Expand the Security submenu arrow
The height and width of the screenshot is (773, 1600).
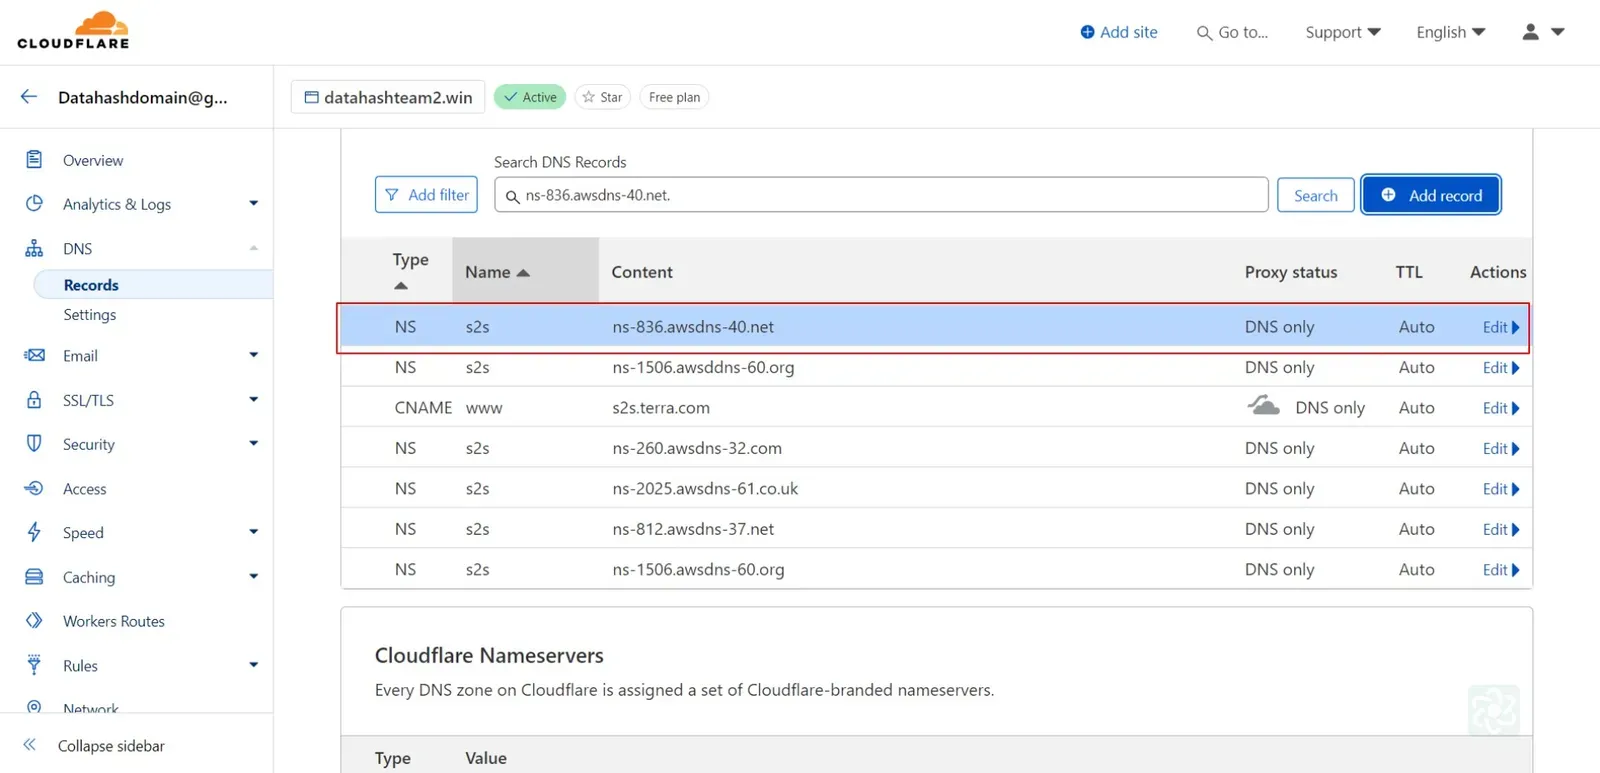(254, 443)
